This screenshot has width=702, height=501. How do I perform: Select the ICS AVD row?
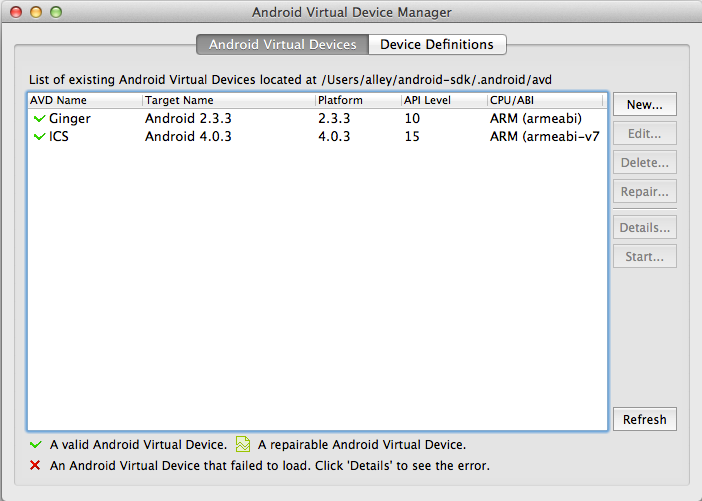(x=317, y=136)
